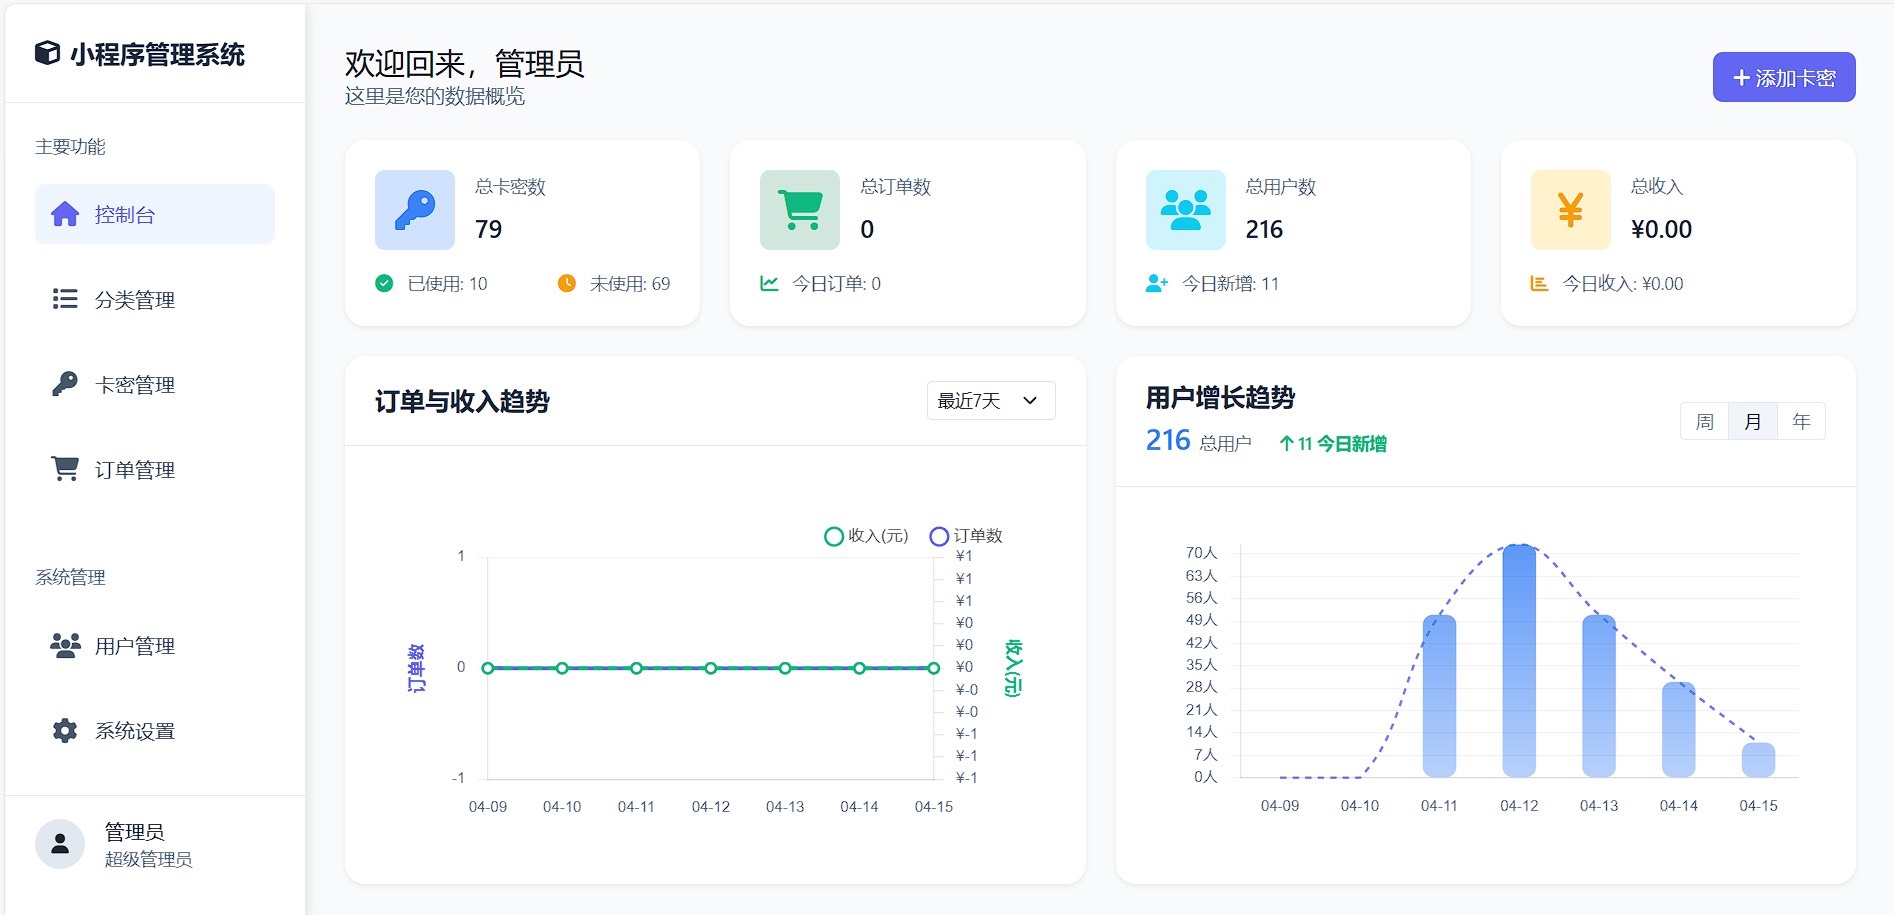The image size is (1894, 915).
Task: Click the tallest bar for 04-12
Action: [x=1519, y=660]
